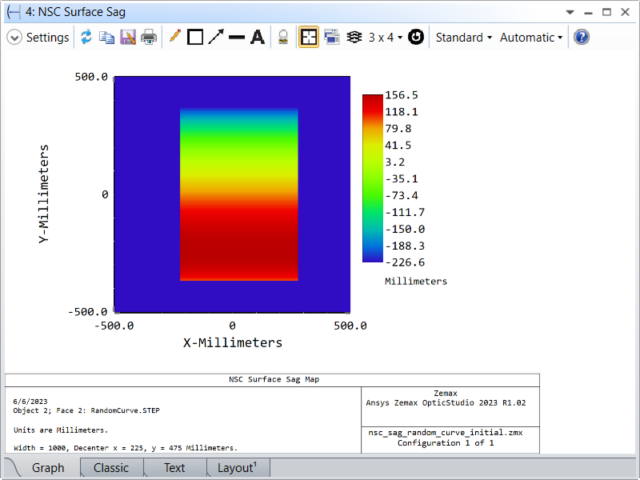Switch to the Text tab

pyautogui.click(x=174, y=468)
